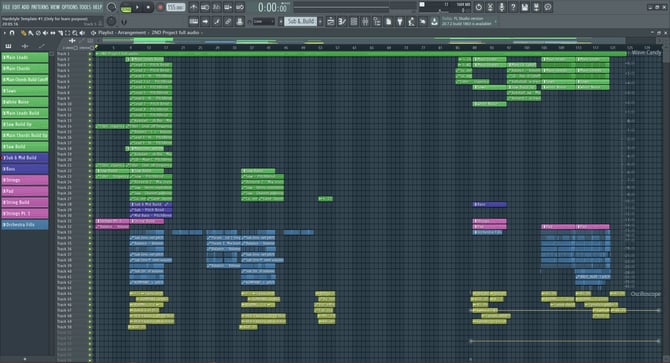670x363 pixels.
Task: Select the zoom tool in playlist toolbar
Action: click(x=75, y=33)
